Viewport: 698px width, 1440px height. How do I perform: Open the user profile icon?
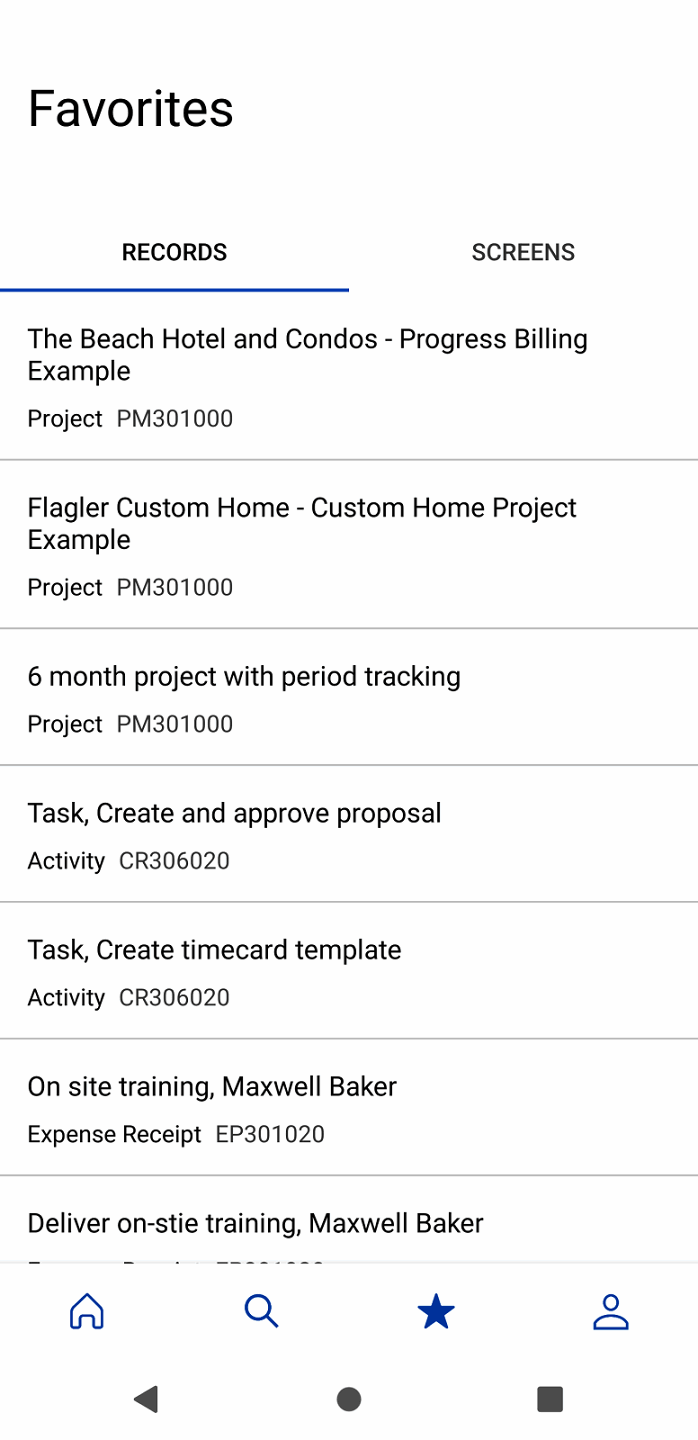[610, 1311]
